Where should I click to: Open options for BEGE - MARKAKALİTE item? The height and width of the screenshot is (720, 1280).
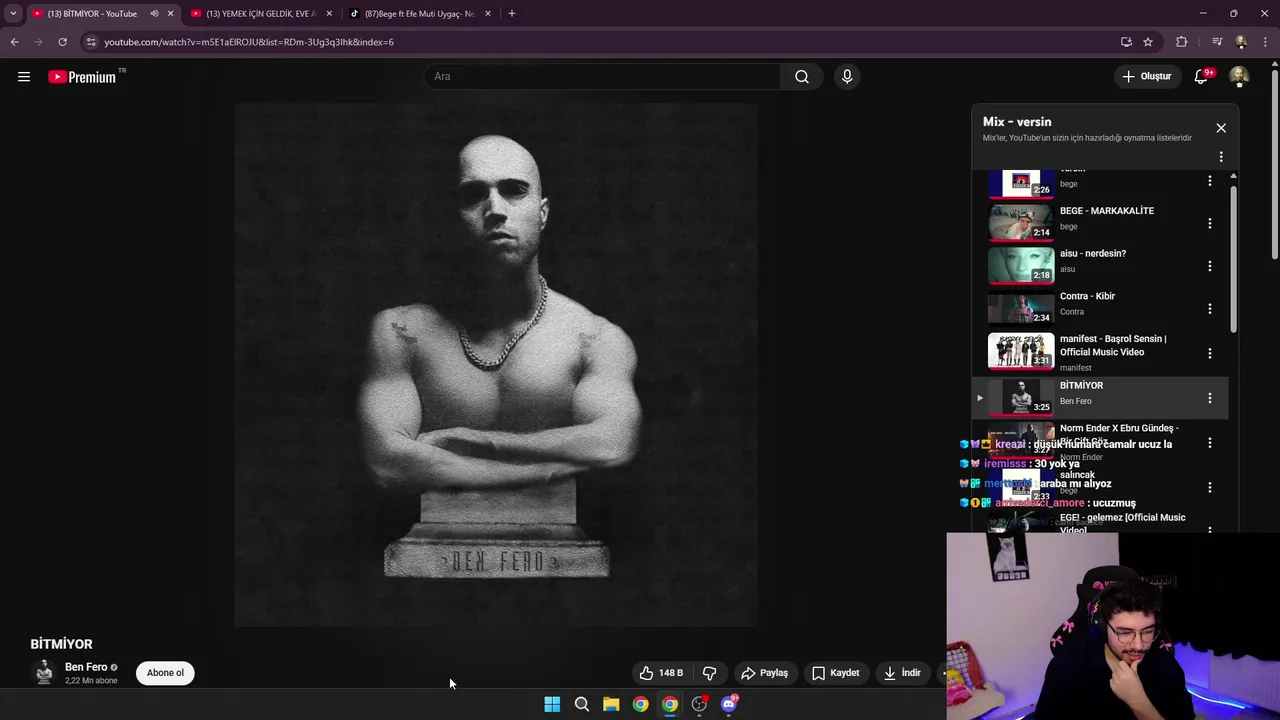[1210, 223]
